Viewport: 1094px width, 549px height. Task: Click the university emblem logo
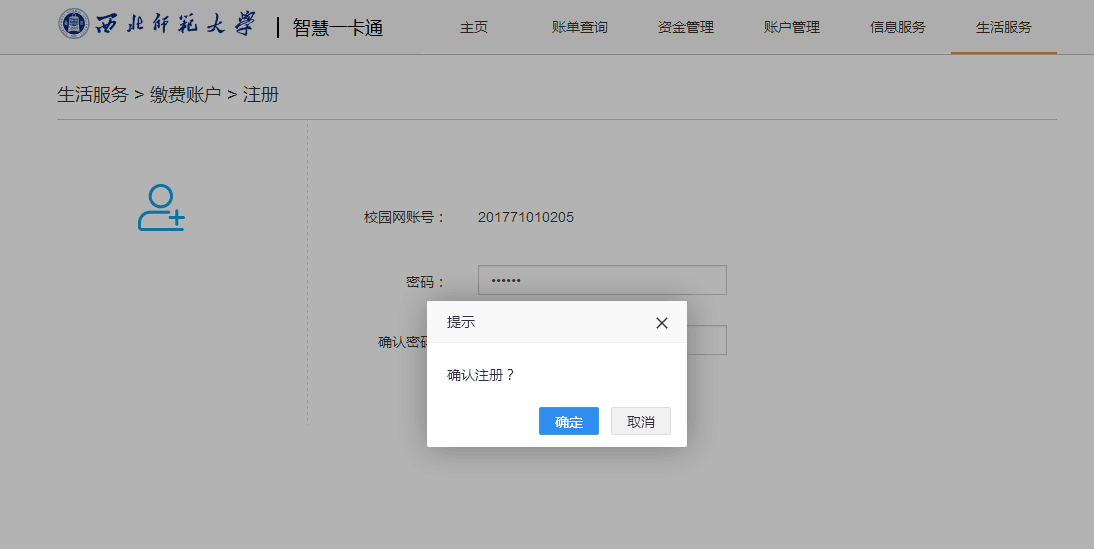click(x=73, y=25)
